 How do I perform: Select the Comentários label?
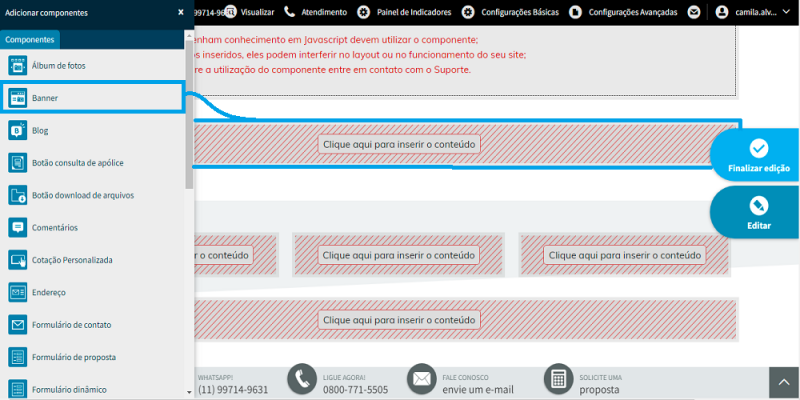tap(55, 228)
